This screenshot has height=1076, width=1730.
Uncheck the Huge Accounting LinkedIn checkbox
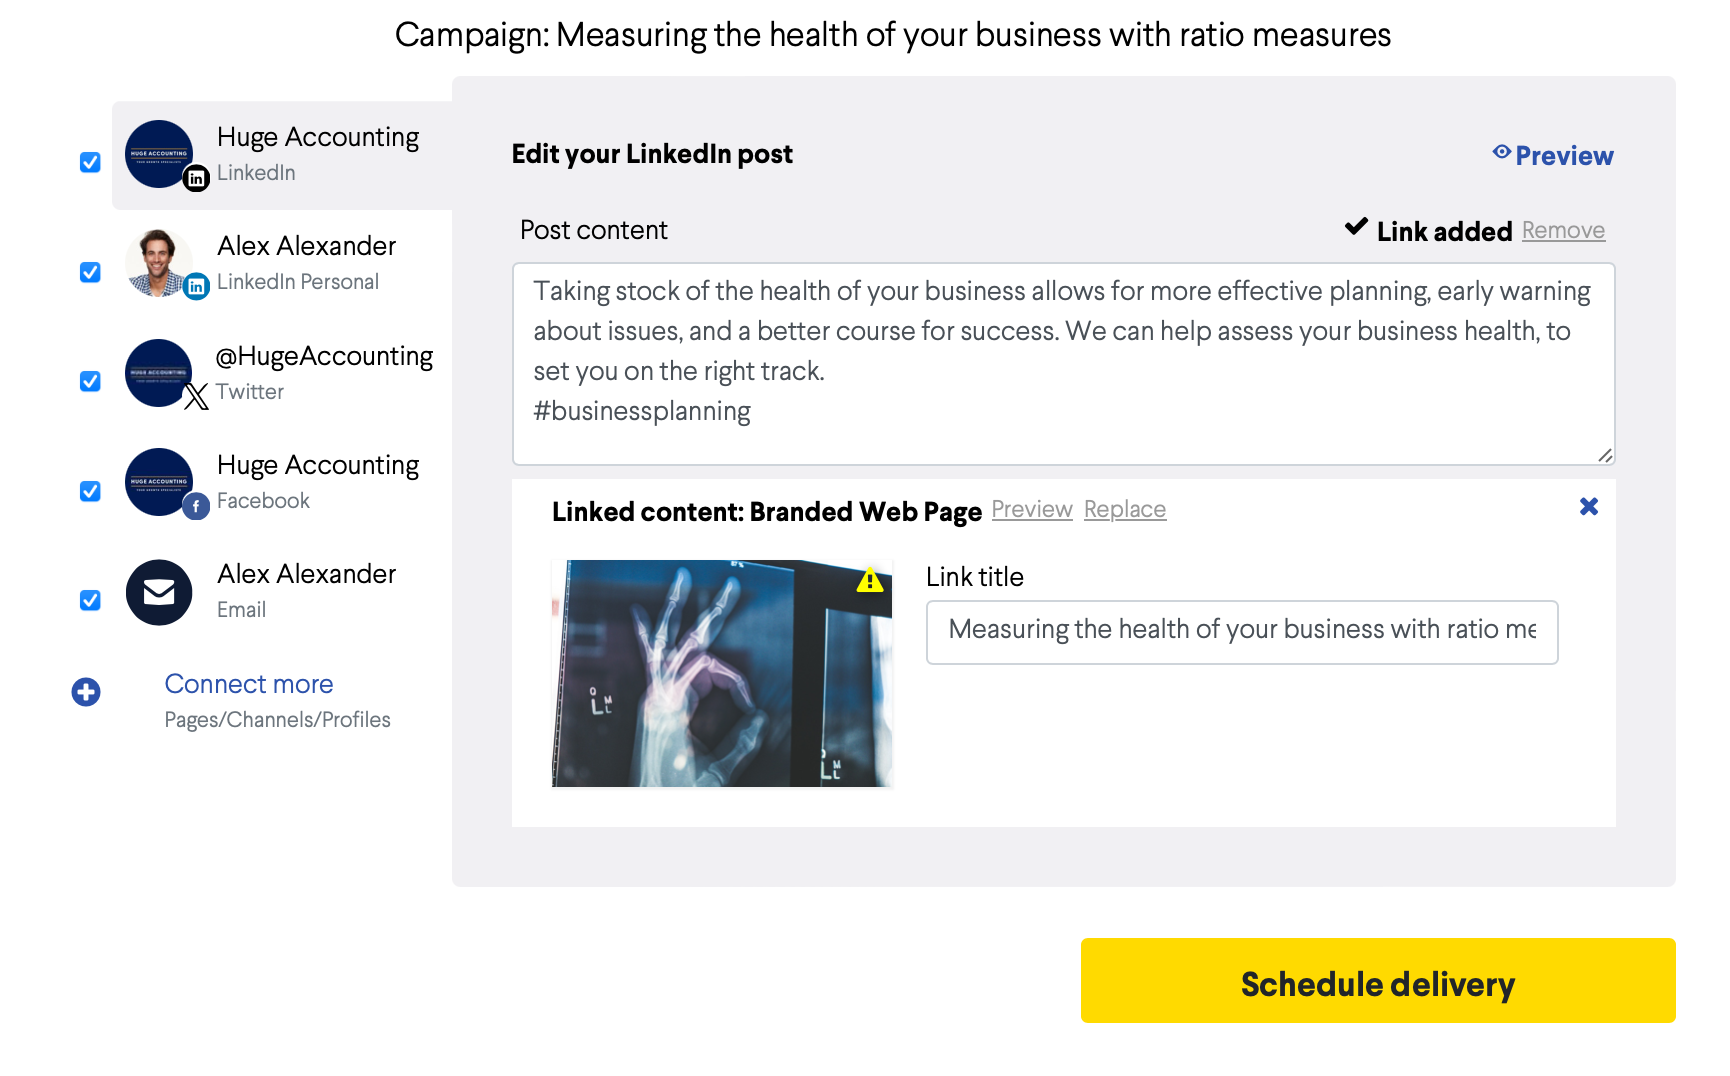click(x=90, y=162)
